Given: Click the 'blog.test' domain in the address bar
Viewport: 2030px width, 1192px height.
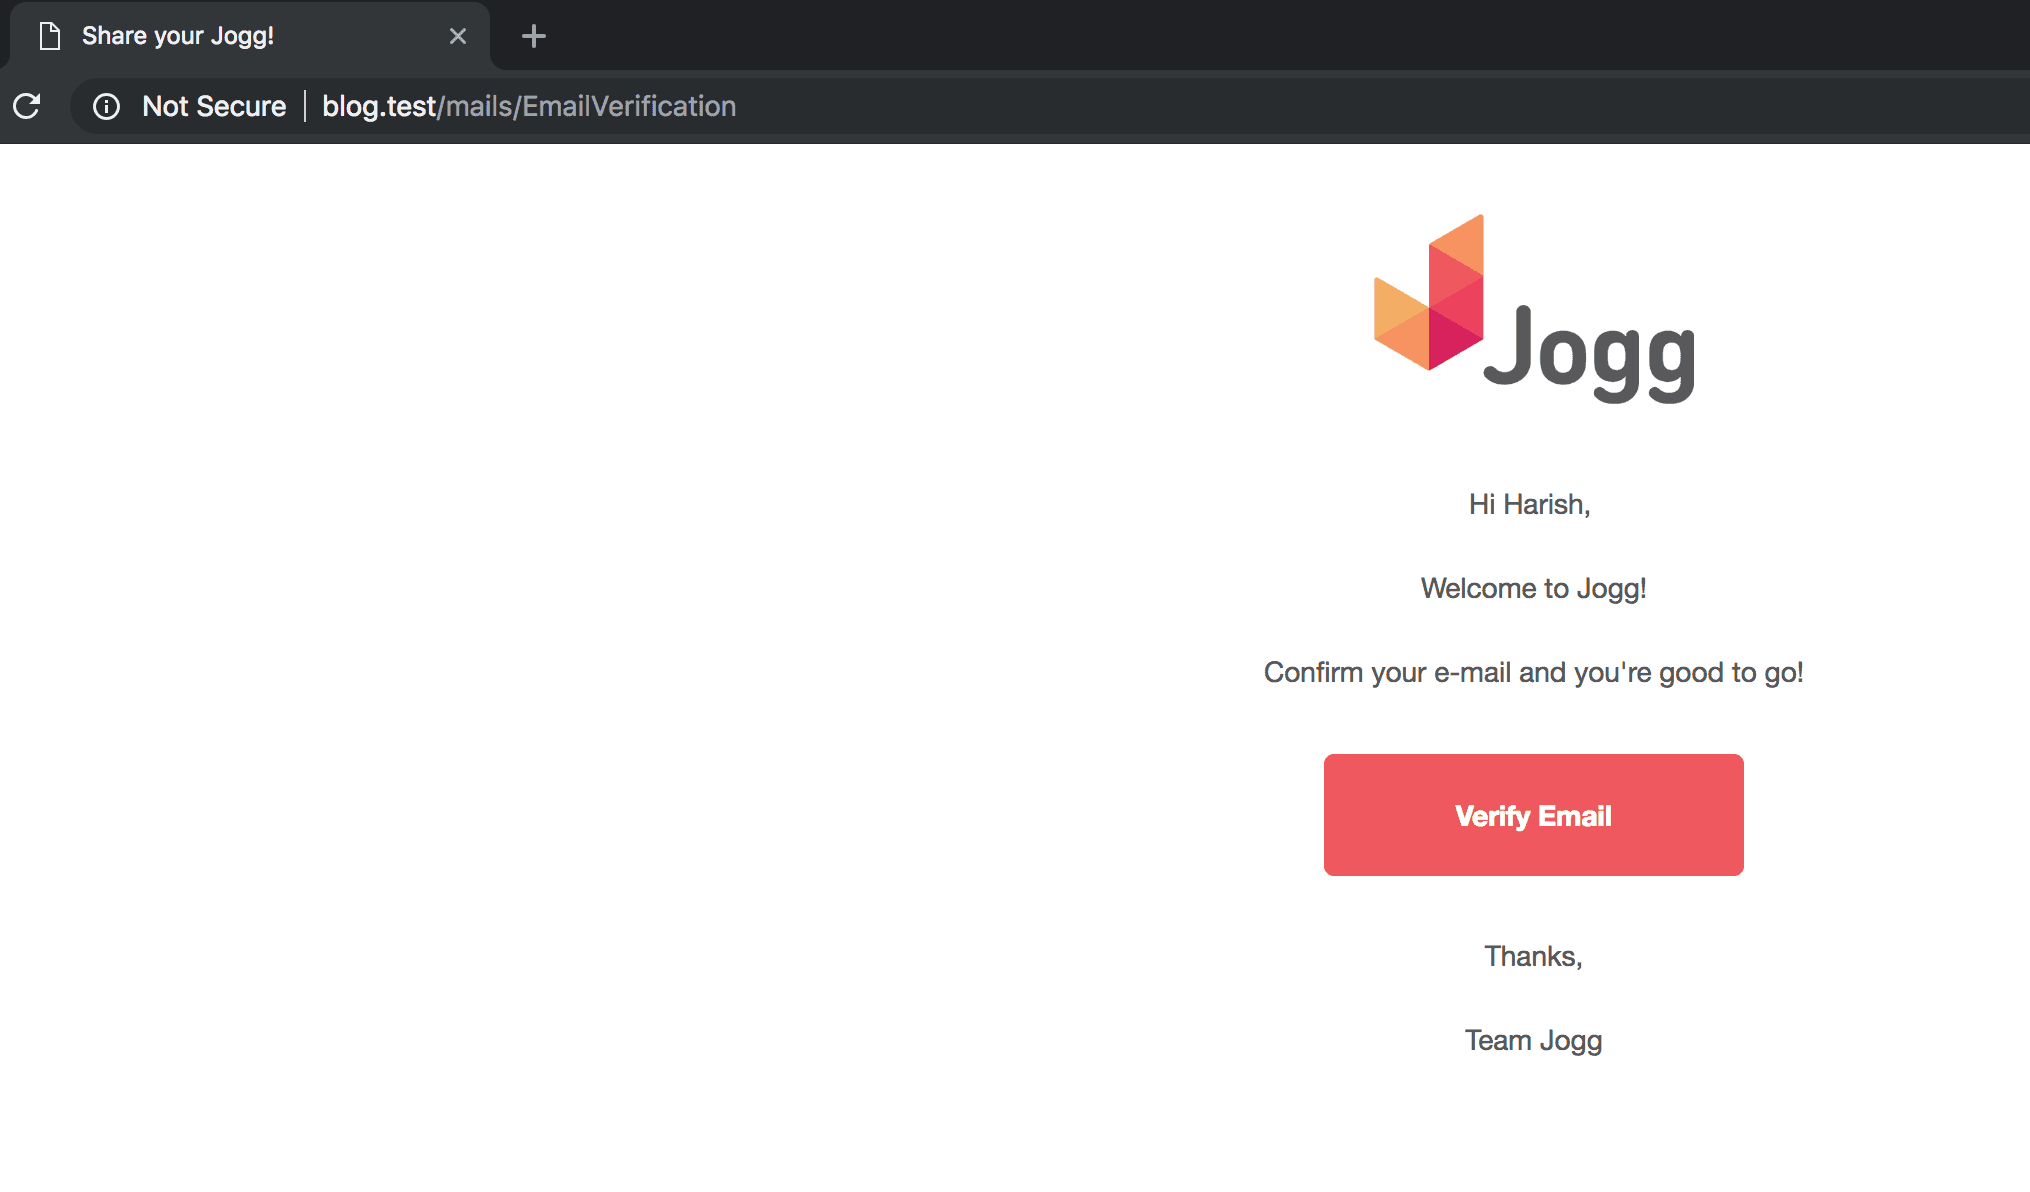Looking at the screenshot, I should point(379,106).
